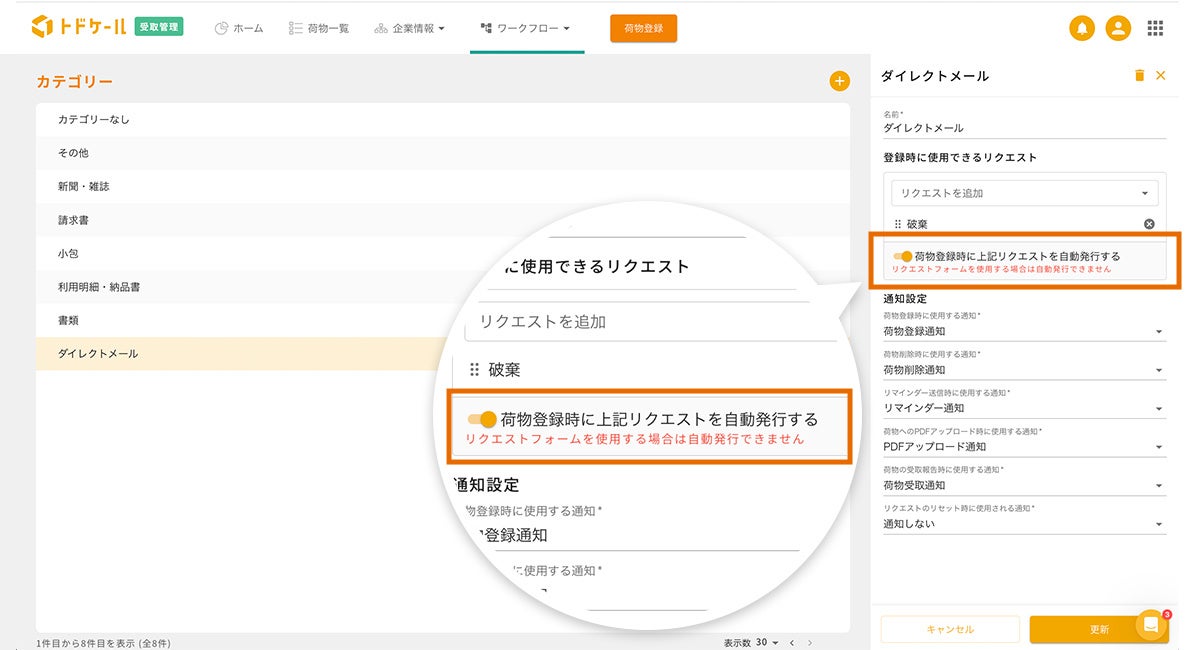Open the apps grid icon
The image size is (1195, 650).
[x=1155, y=28]
